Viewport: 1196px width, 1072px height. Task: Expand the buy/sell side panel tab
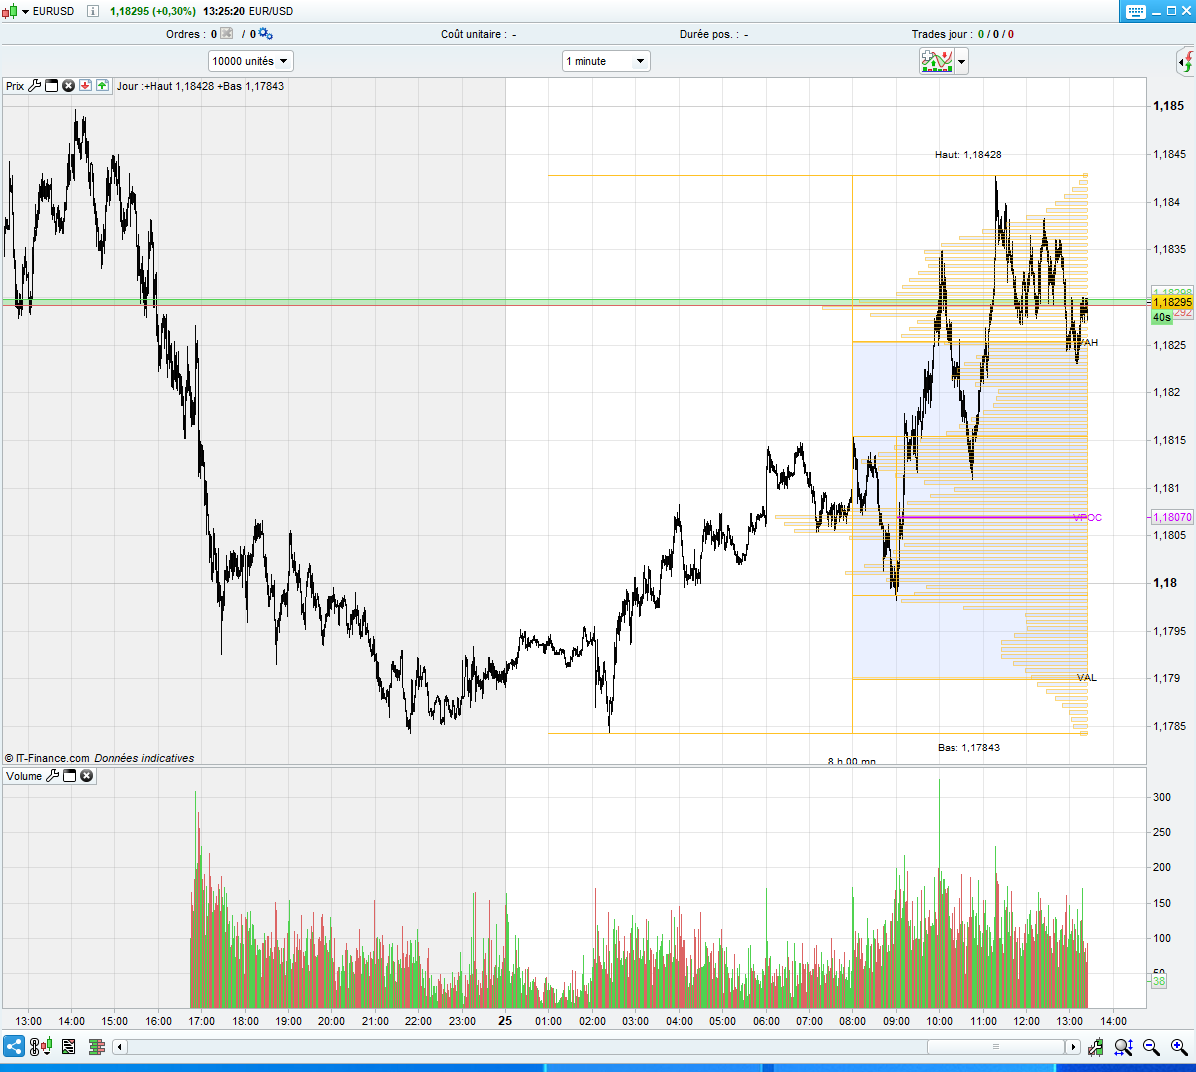pos(1187,61)
